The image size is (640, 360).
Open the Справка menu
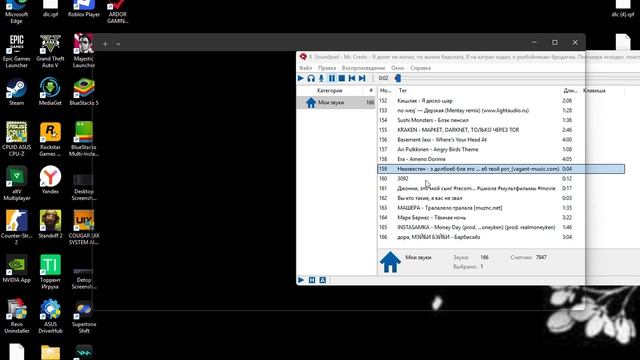(420, 68)
